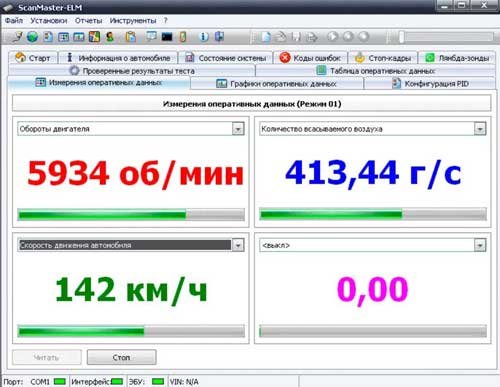The image size is (500, 387).
Task: Click the clipboard toolbar icon
Action: (x=130, y=37)
